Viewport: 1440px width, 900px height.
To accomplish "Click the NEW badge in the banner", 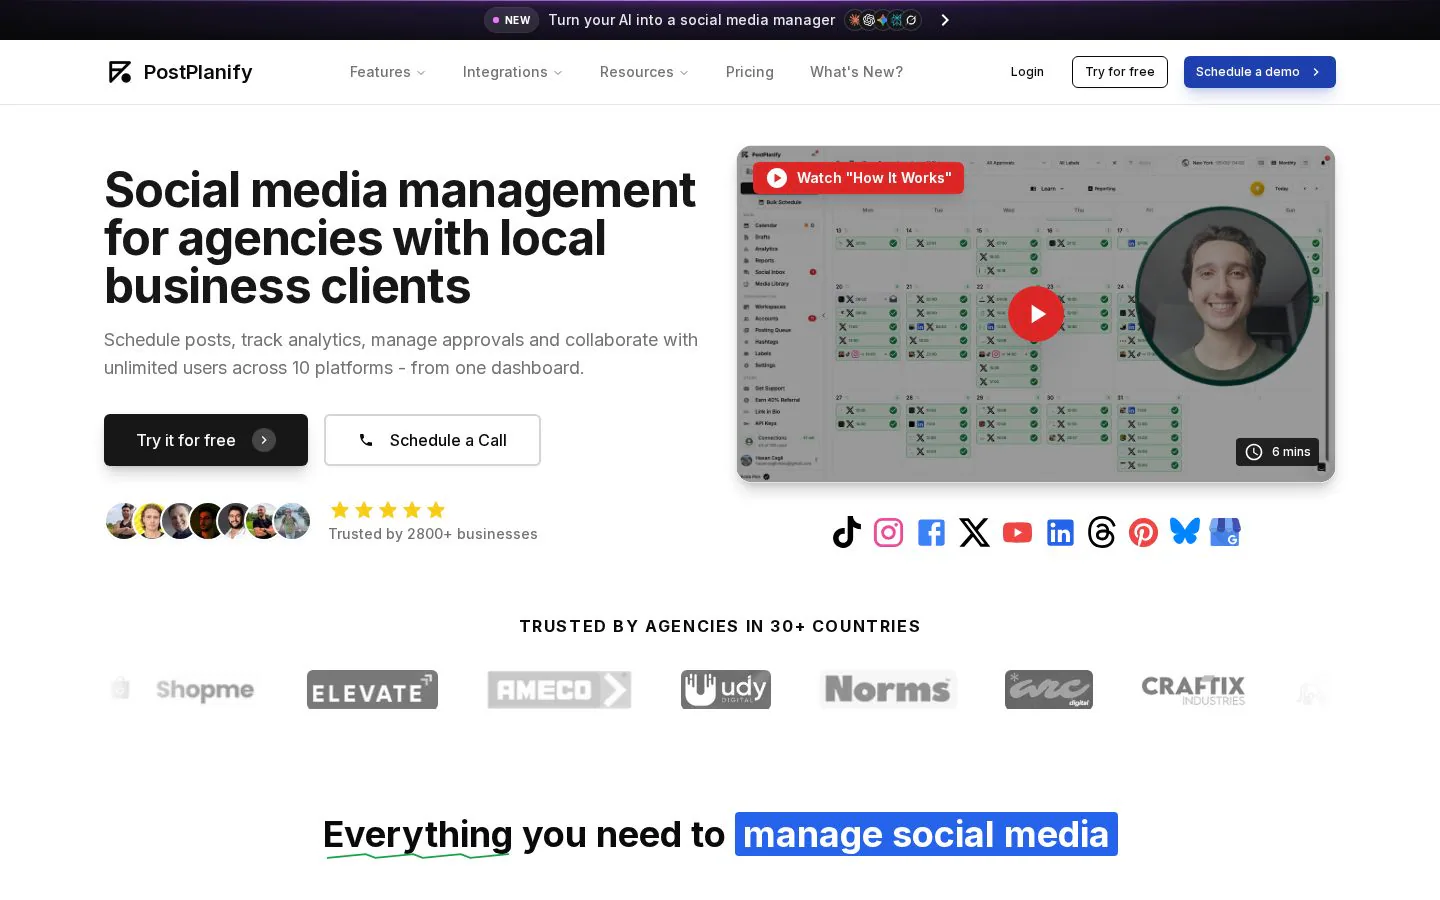I will [512, 20].
